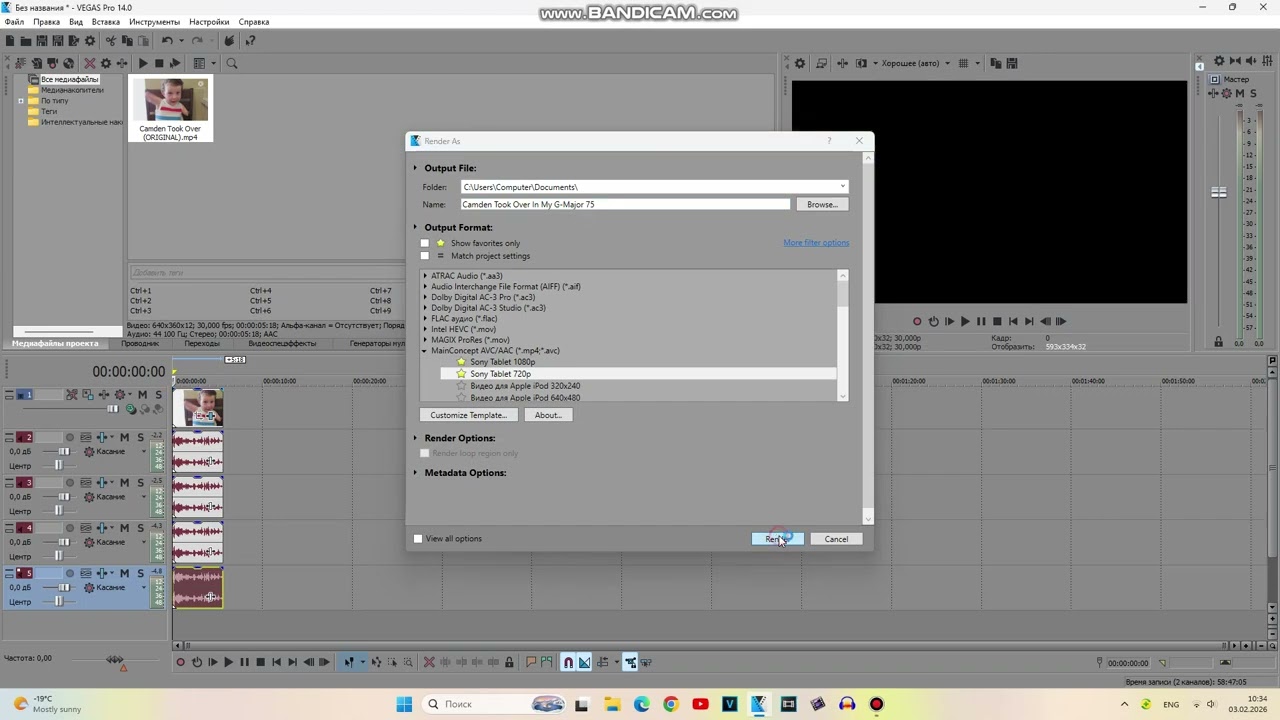Click the Get Media from Web globe icon

click(68, 63)
